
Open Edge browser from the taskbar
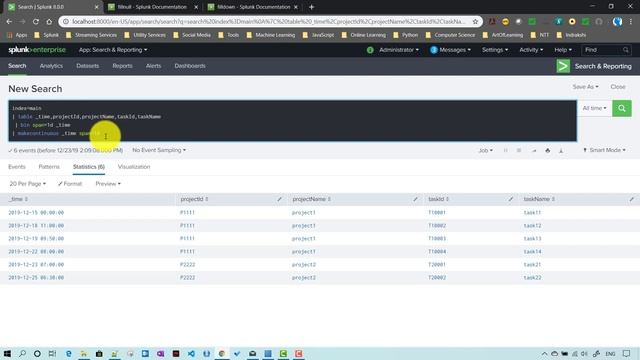click(68, 353)
